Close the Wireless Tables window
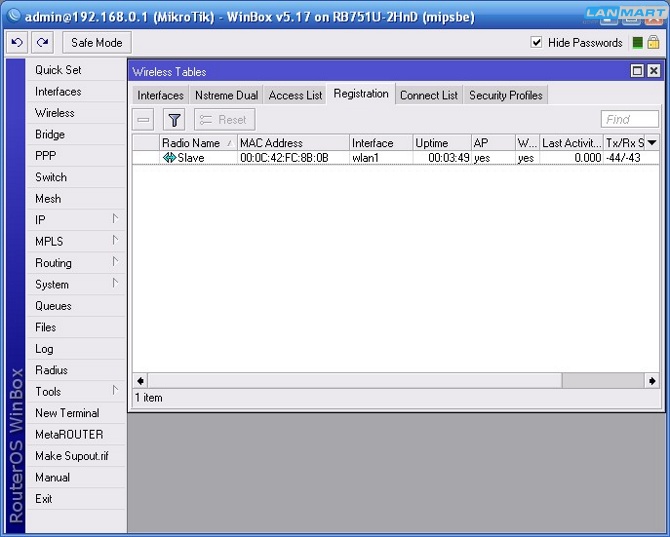This screenshot has width=670, height=537. pos(653,71)
